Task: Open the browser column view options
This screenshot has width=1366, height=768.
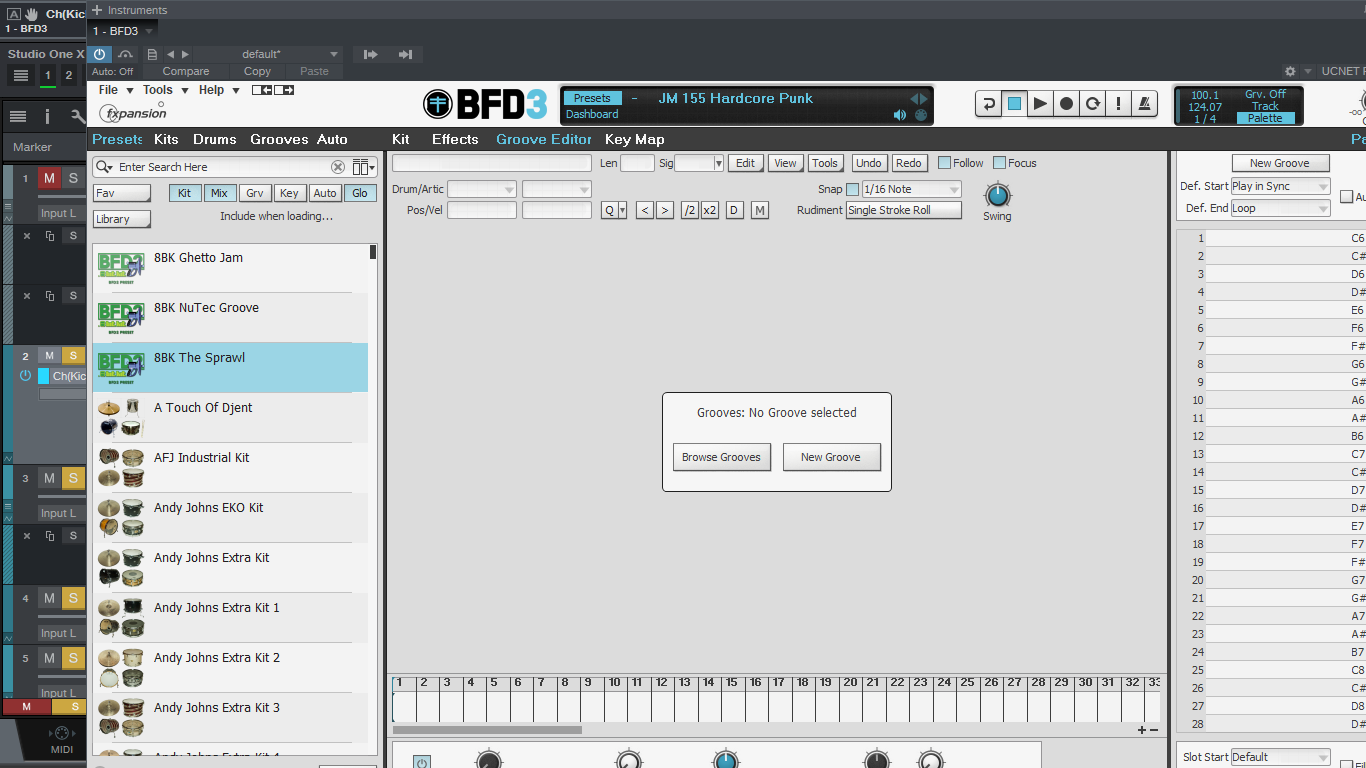Action: click(363, 167)
